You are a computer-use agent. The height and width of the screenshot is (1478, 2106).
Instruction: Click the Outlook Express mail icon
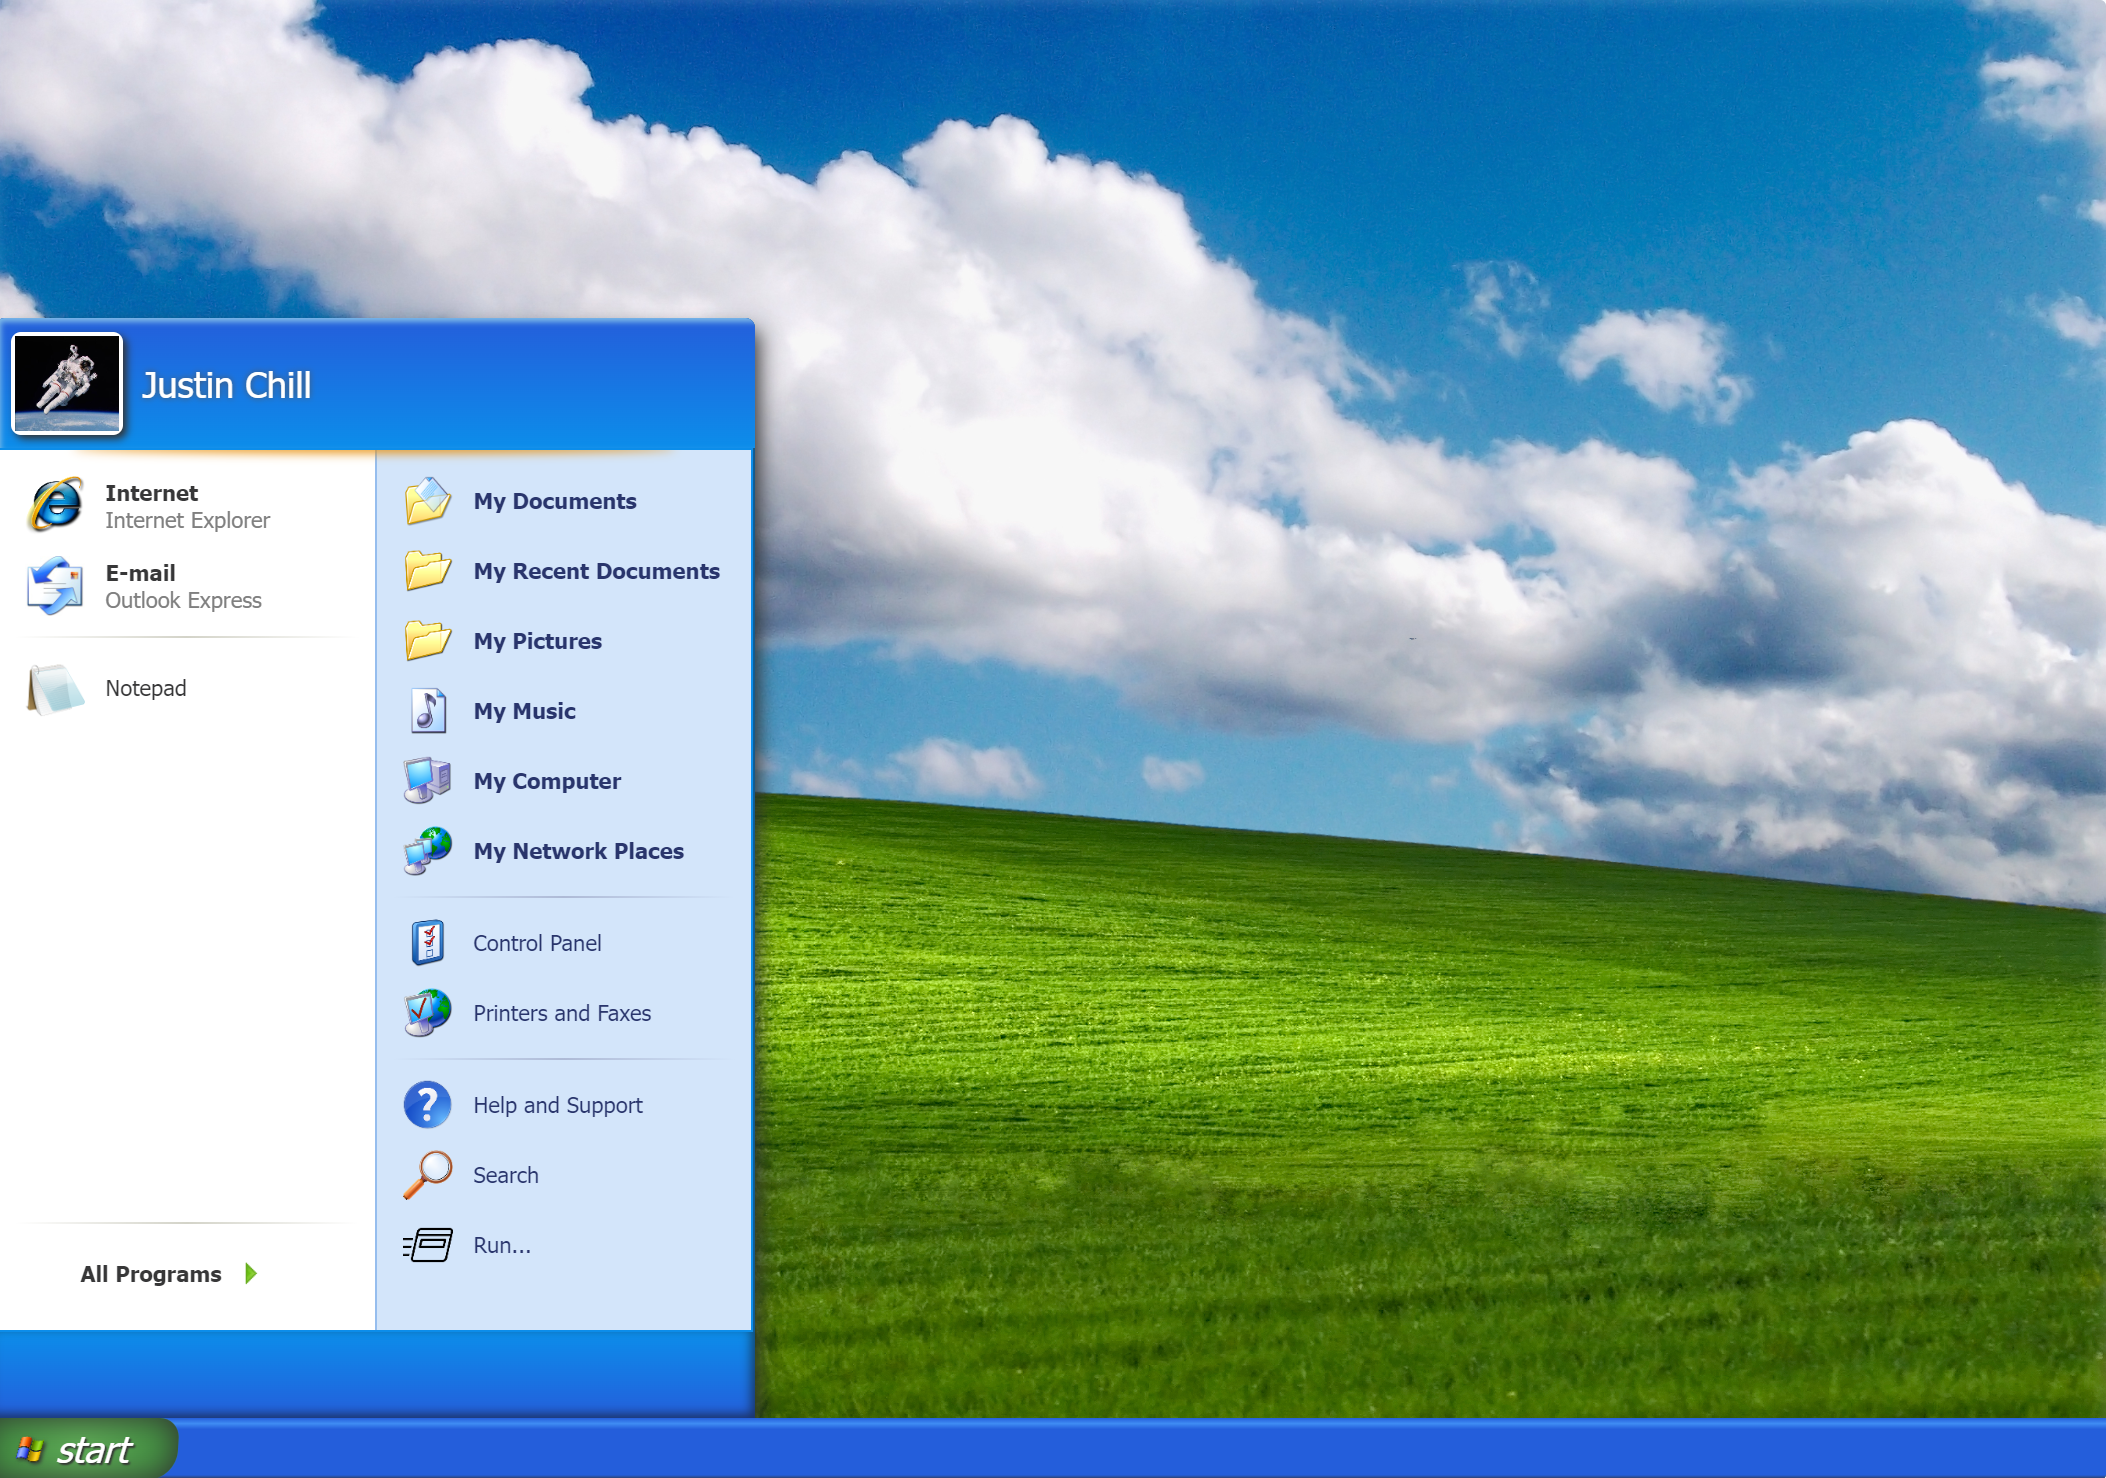56,585
